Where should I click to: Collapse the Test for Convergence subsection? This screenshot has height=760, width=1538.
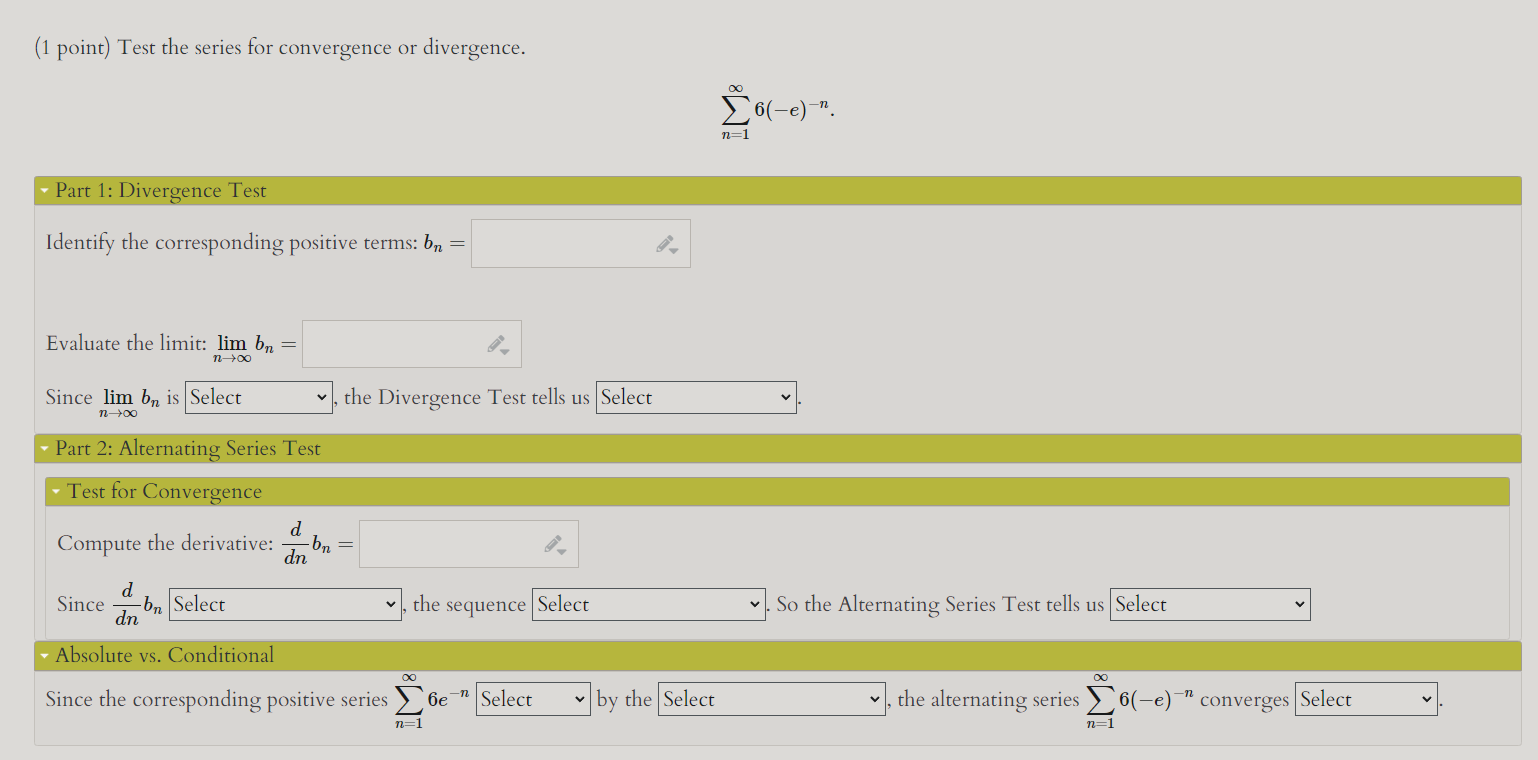56,491
